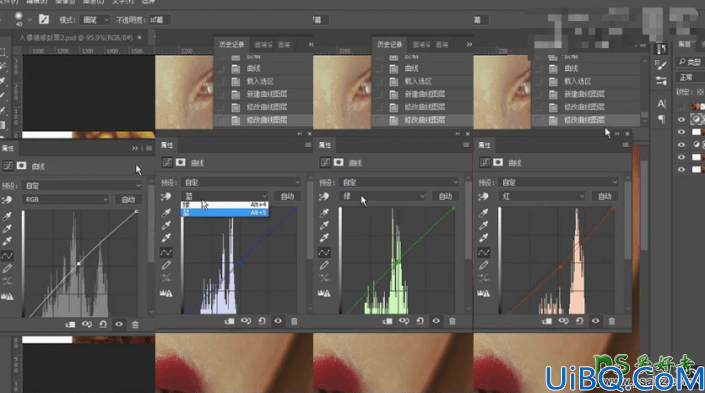
Task: Open Character panel 'A' icon in right dock
Action: (x=661, y=103)
